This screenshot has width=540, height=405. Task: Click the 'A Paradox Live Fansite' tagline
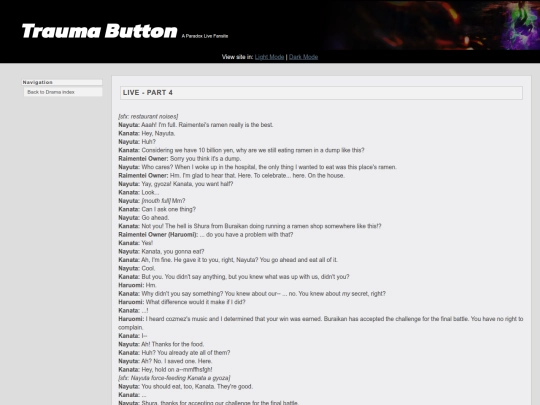coord(205,36)
